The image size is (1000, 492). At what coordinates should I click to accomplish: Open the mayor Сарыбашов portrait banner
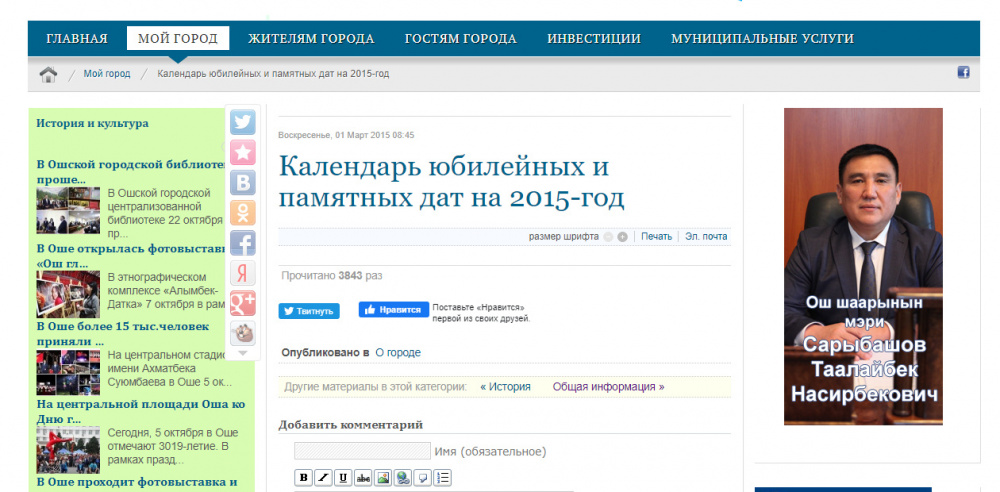863,268
